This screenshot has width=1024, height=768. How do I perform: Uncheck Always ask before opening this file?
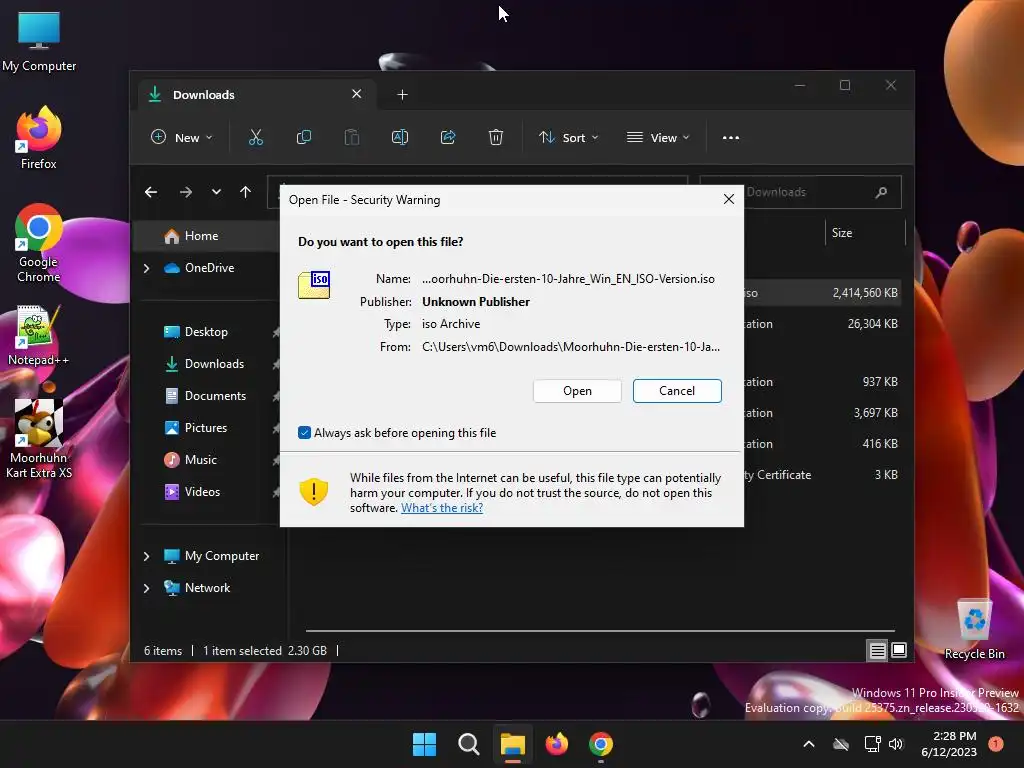[304, 433]
